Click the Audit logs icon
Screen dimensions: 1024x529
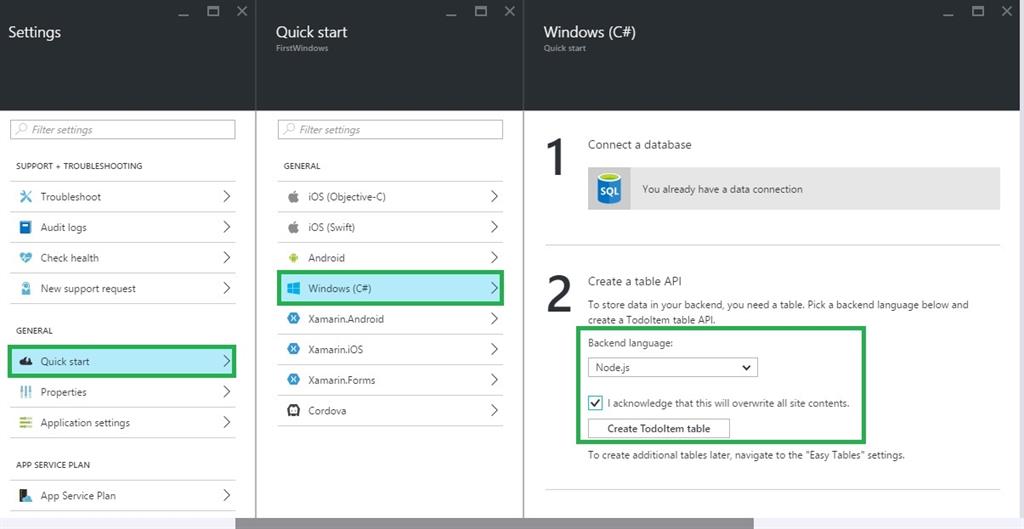click(x=26, y=227)
